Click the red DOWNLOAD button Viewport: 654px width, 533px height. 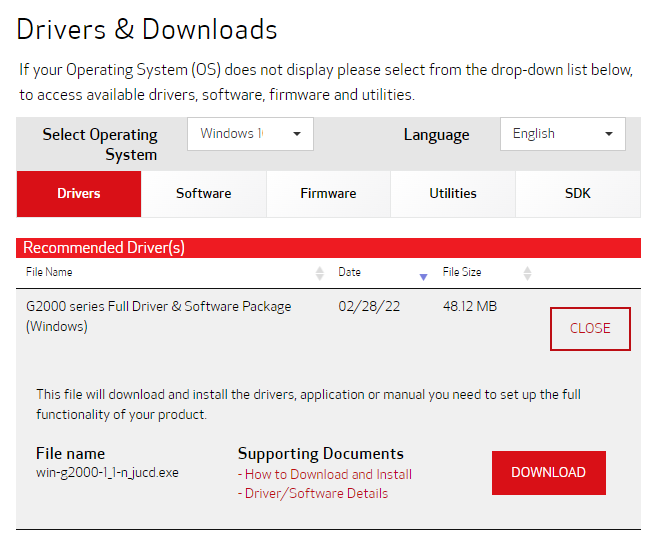(x=548, y=473)
